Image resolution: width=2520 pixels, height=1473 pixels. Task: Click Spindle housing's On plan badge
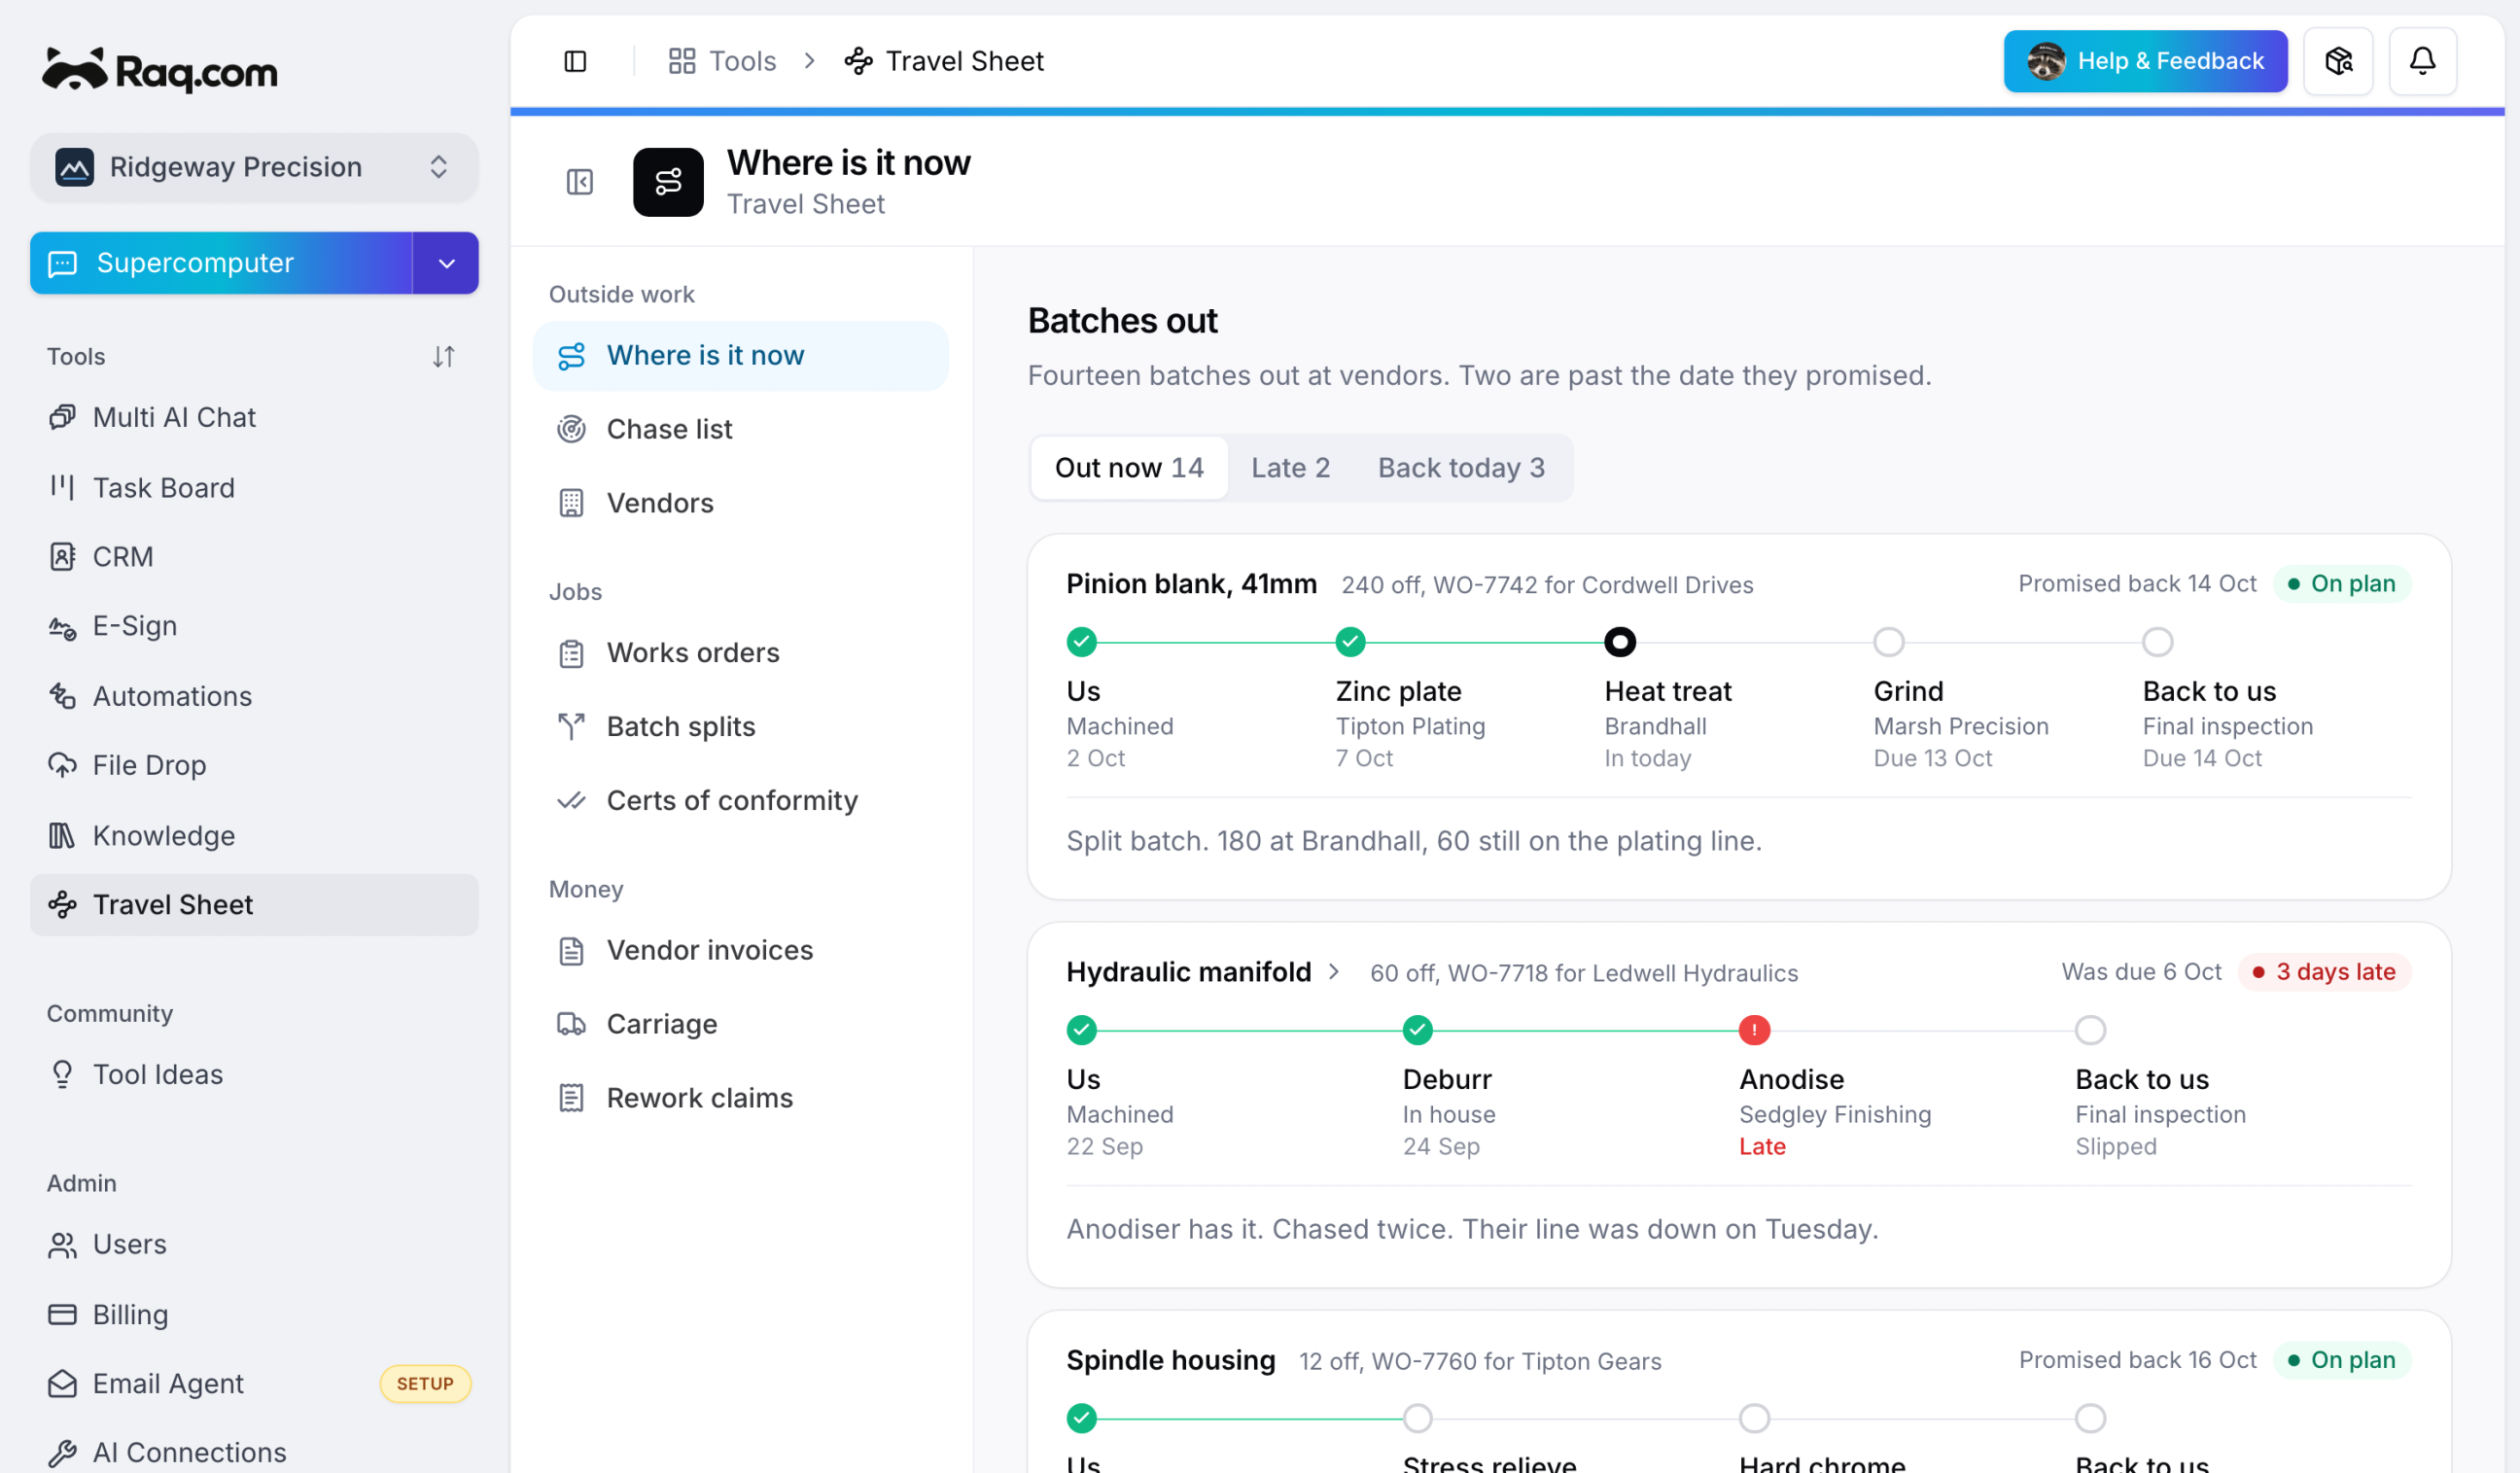point(2342,1360)
